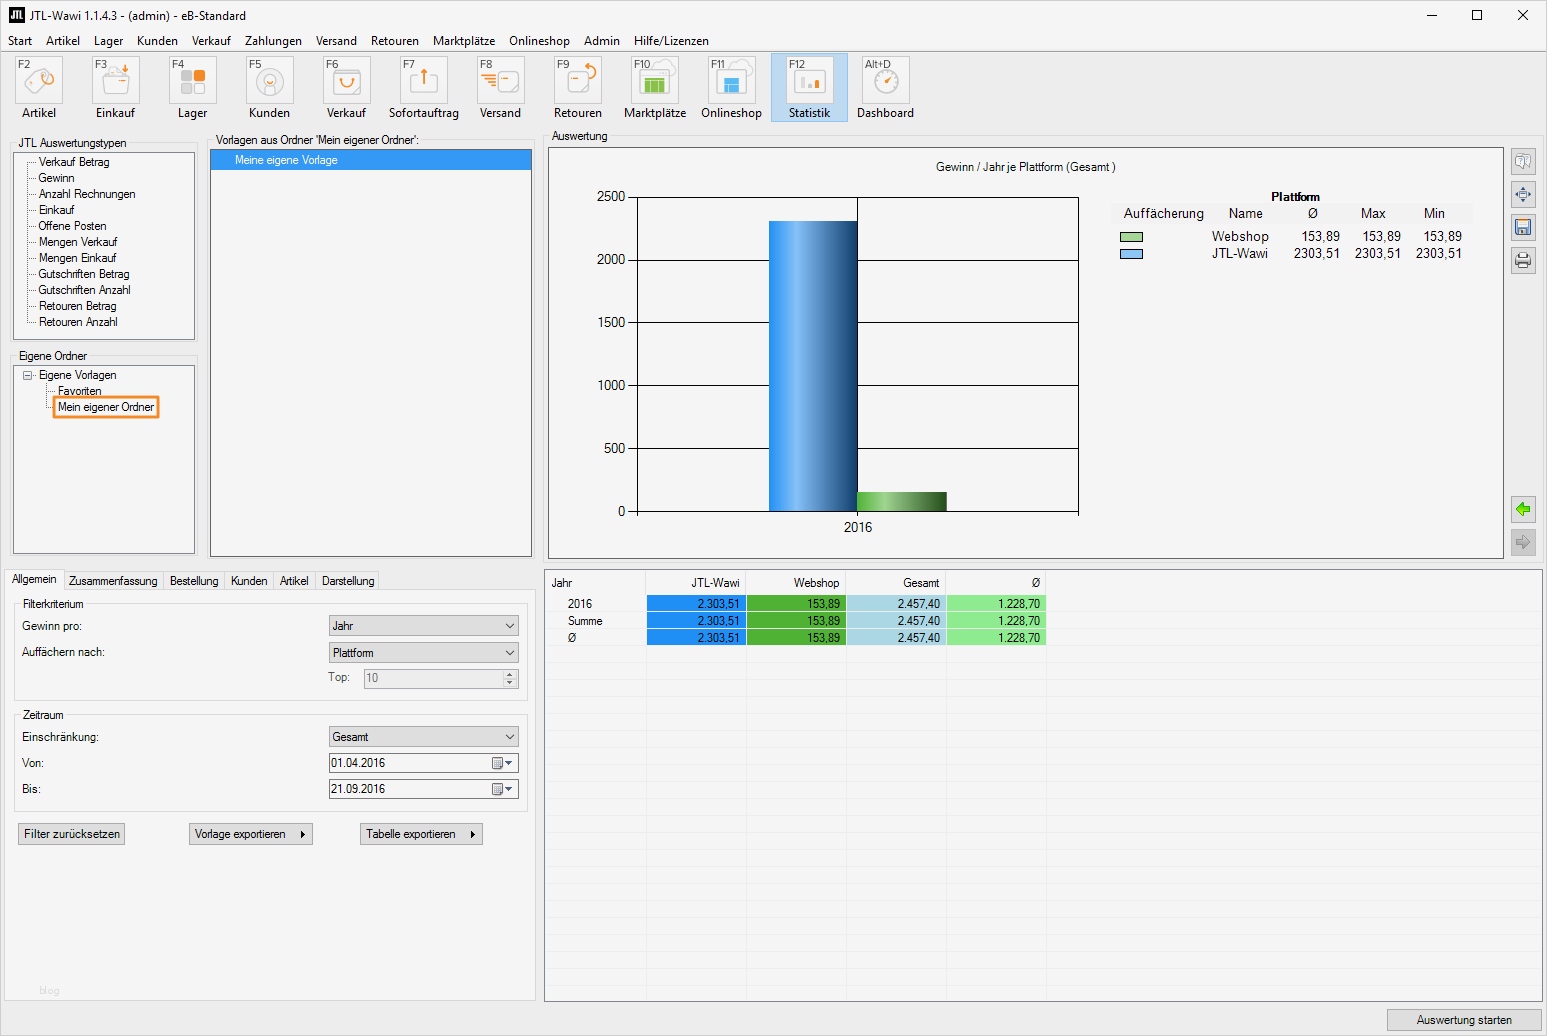The height and width of the screenshot is (1036, 1547).
Task: Open the Kunden toolbar icon (F5)
Action: (269, 80)
